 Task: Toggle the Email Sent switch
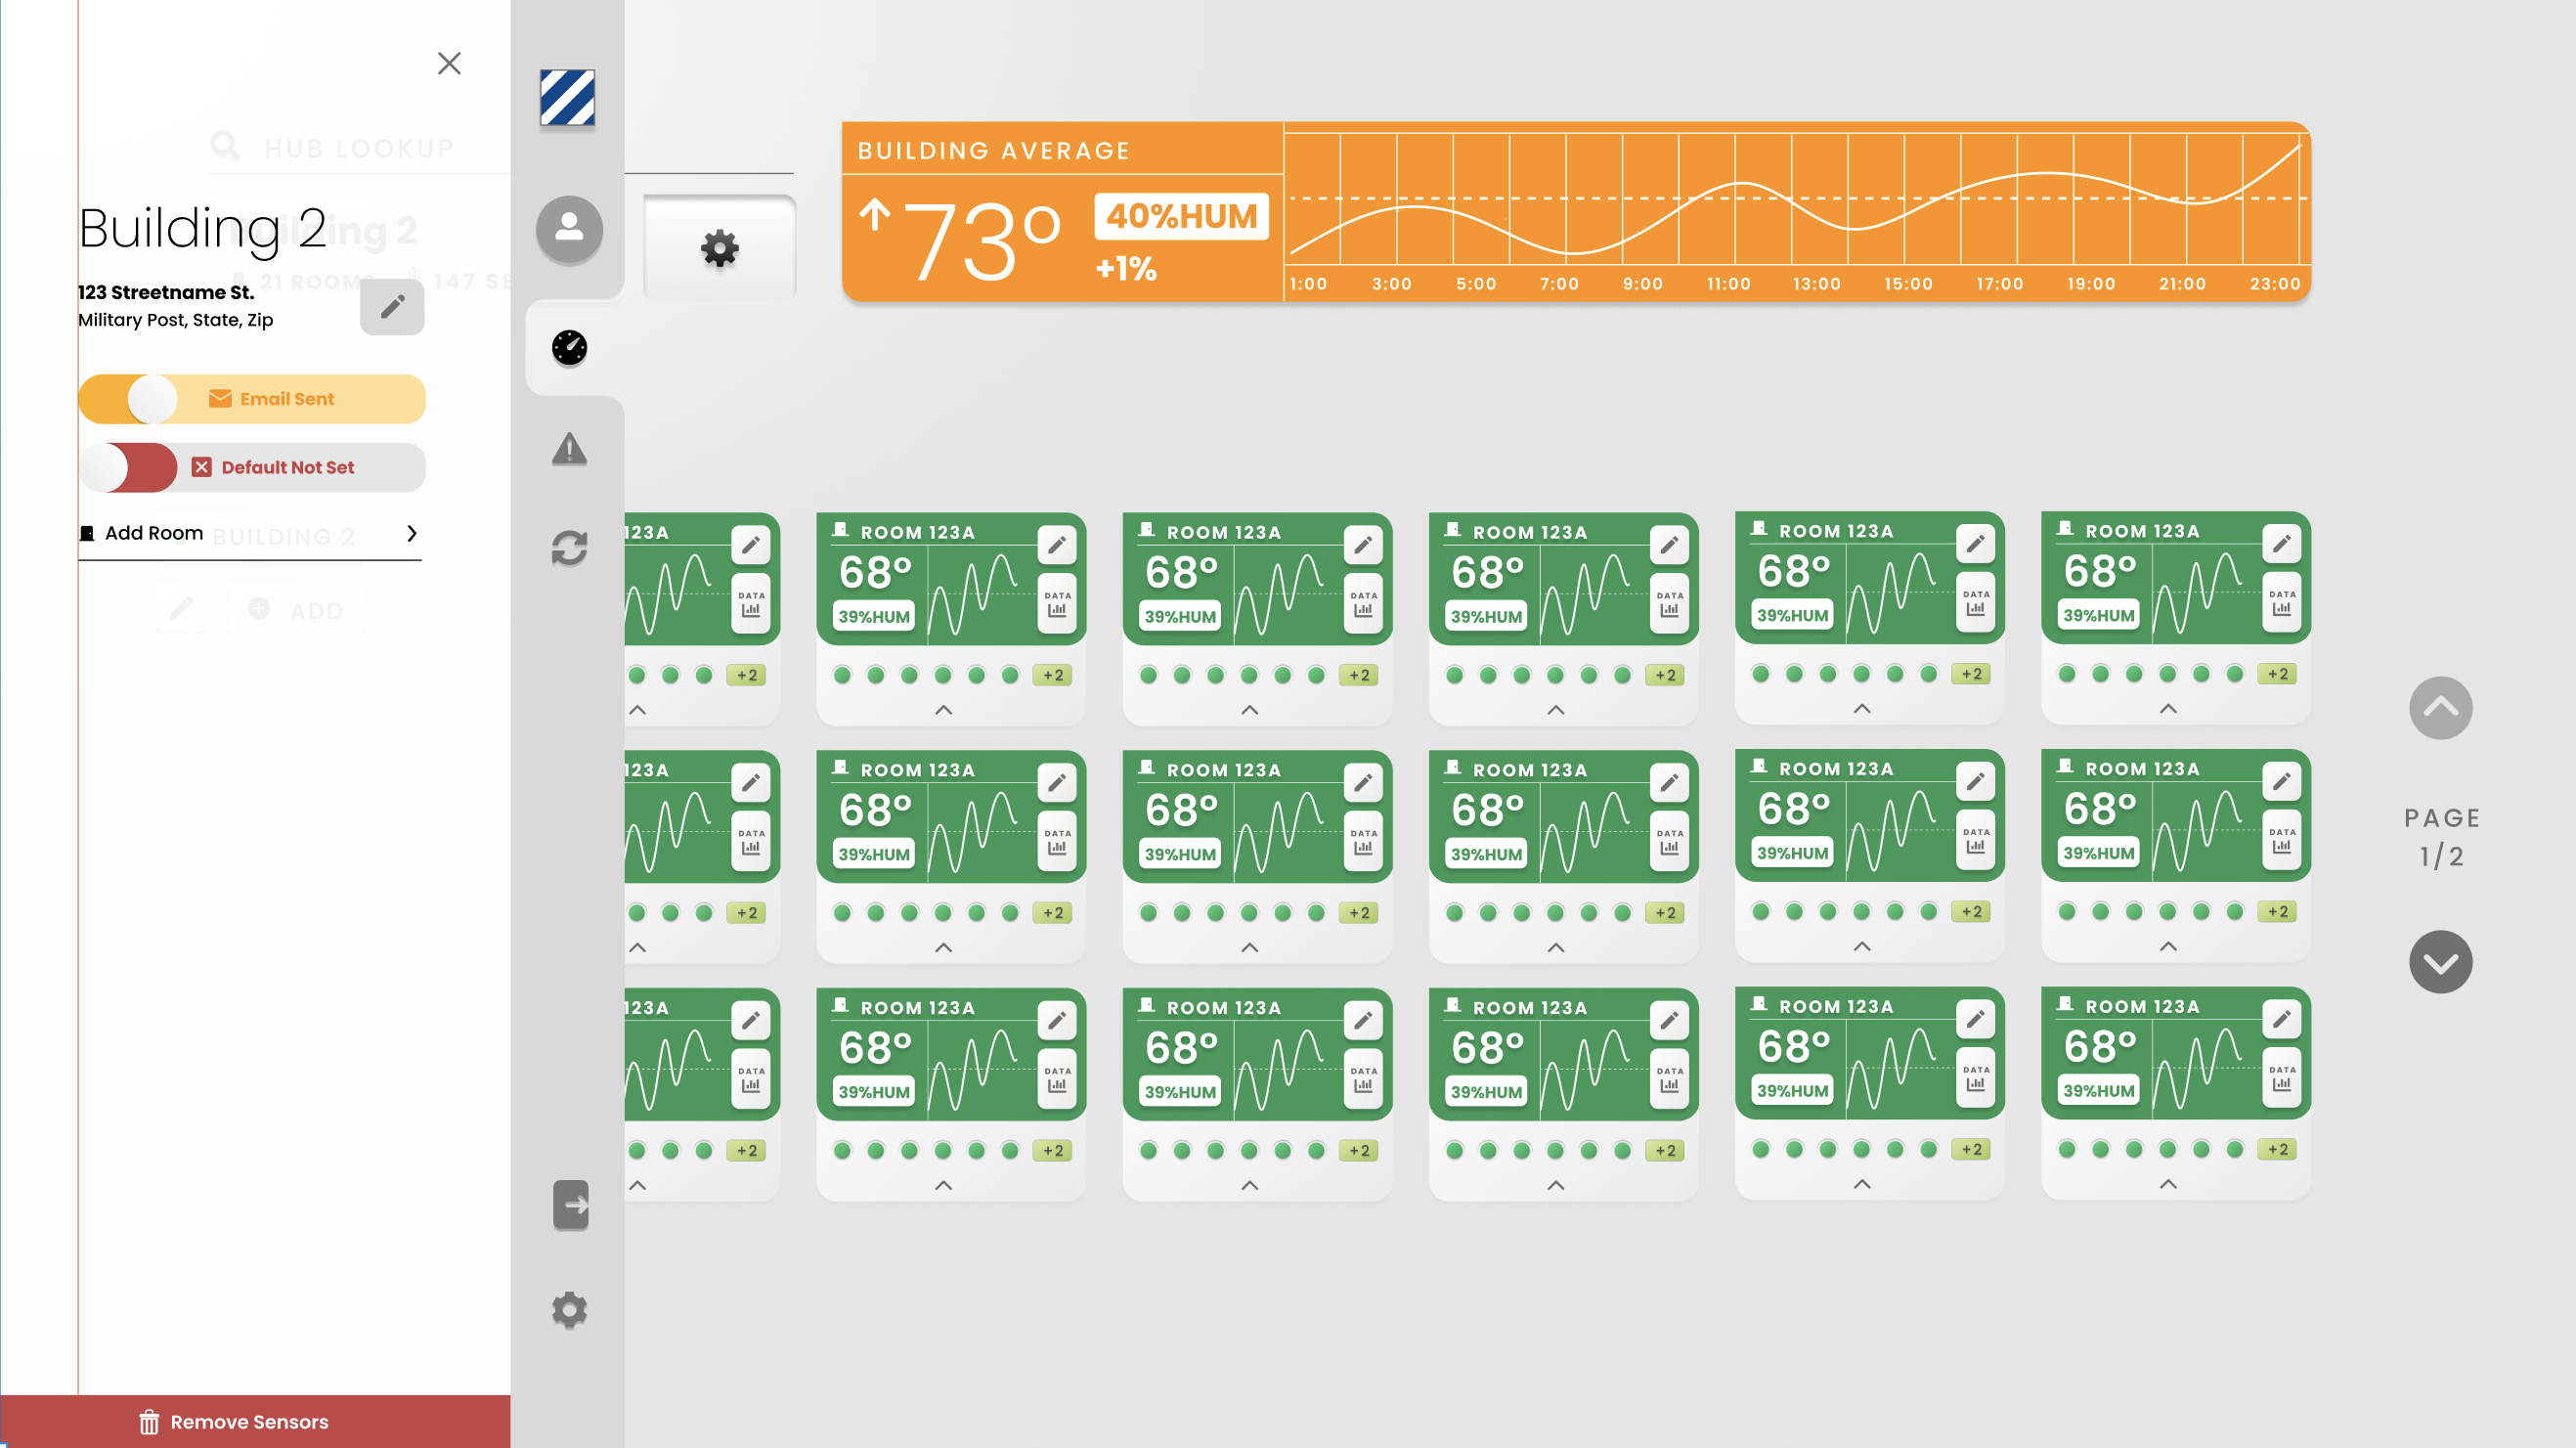pyautogui.click(x=130, y=399)
